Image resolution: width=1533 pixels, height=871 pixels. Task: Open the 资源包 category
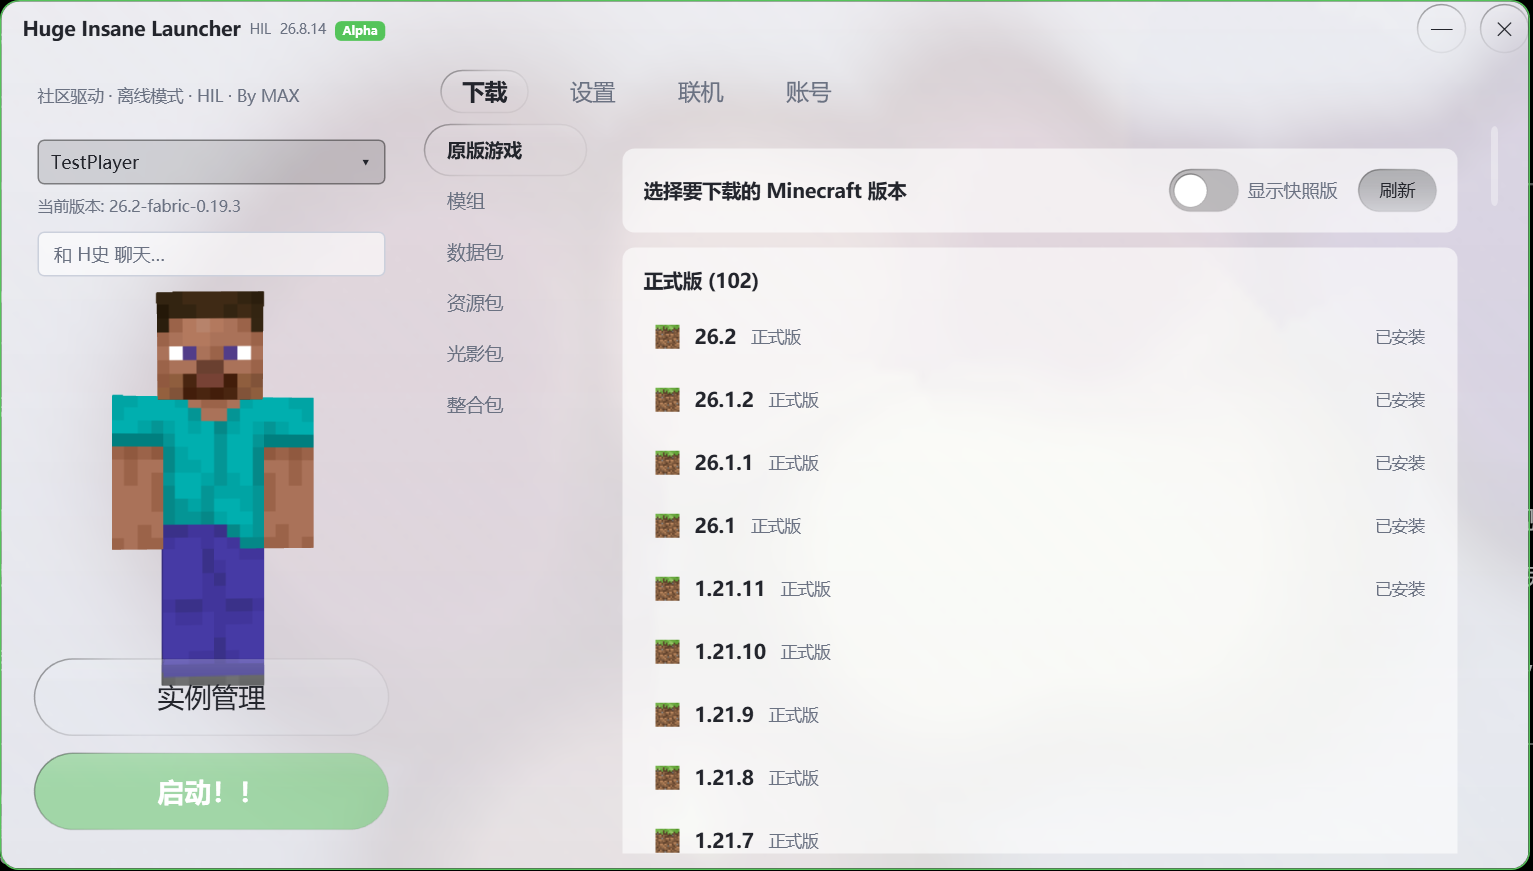pyautogui.click(x=475, y=303)
